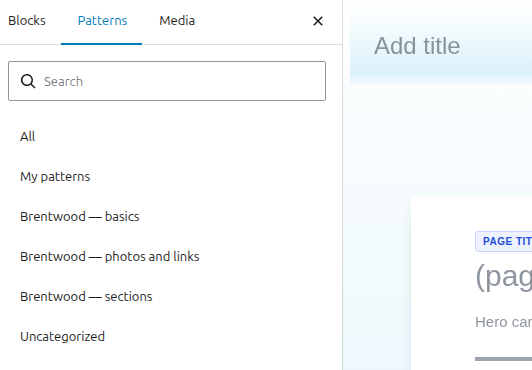Click the search magnifier icon
The height and width of the screenshot is (370, 532).
tap(28, 81)
